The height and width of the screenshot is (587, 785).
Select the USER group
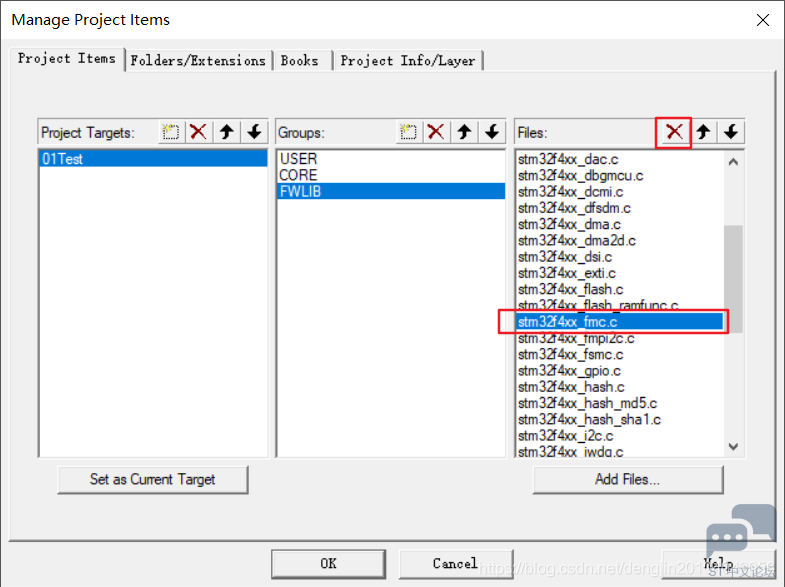coord(390,159)
